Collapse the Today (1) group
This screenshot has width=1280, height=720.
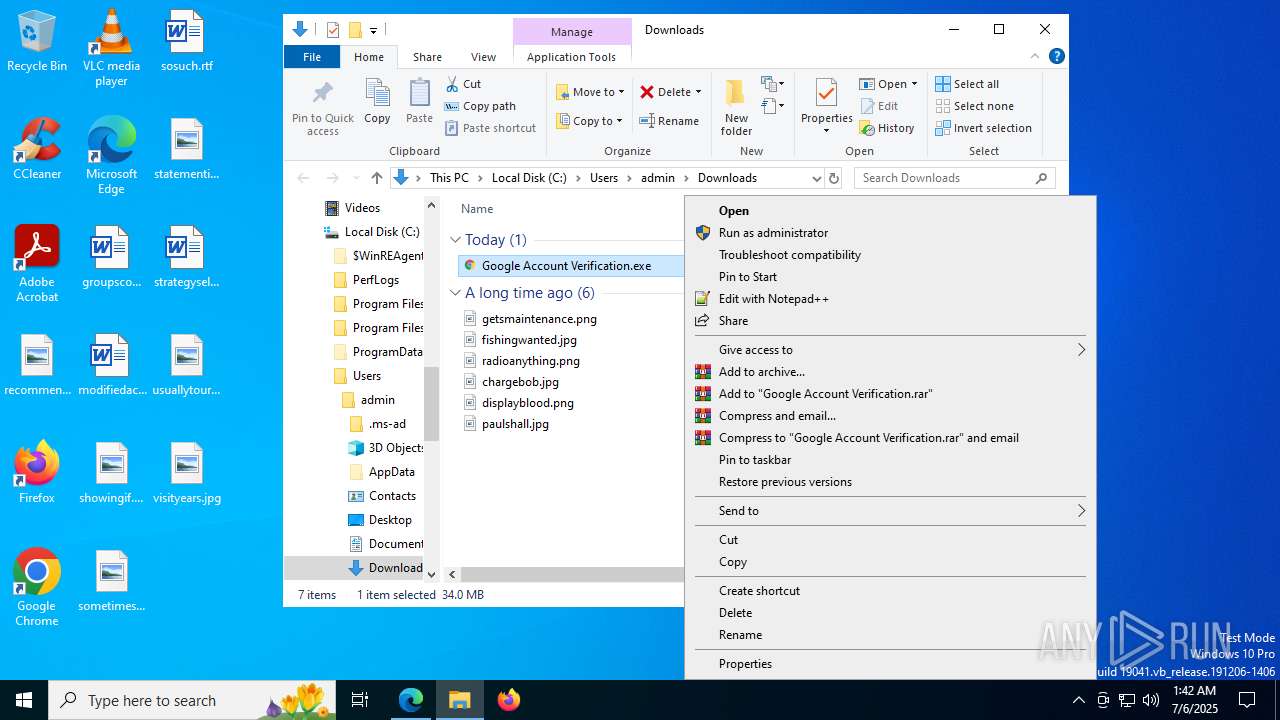455,240
